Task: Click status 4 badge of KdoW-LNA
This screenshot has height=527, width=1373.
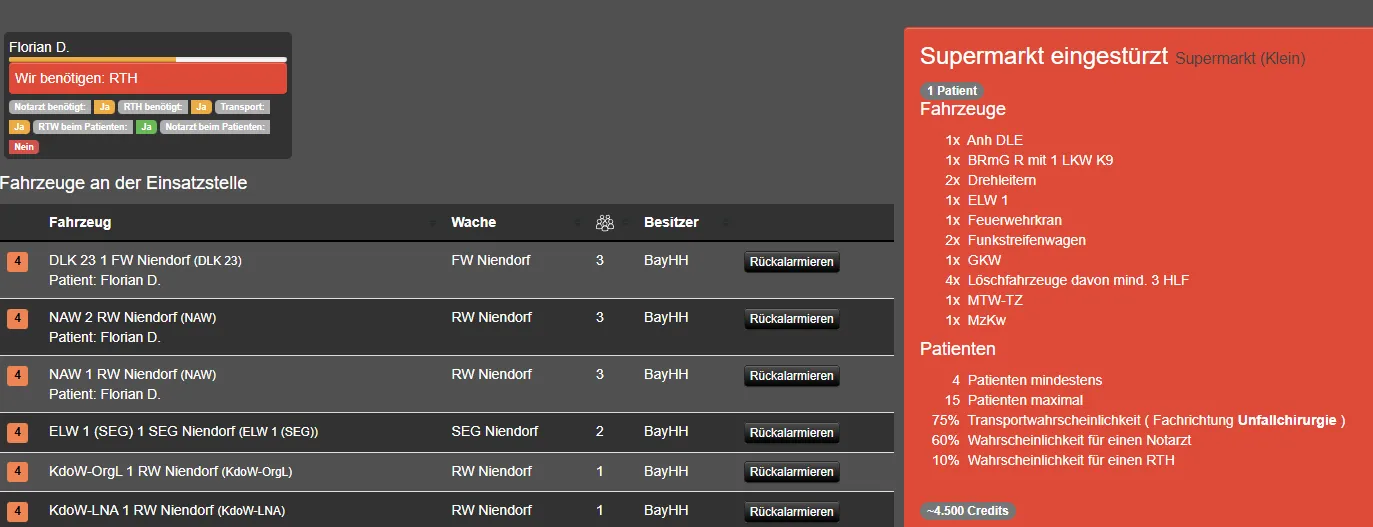Action: pos(18,510)
